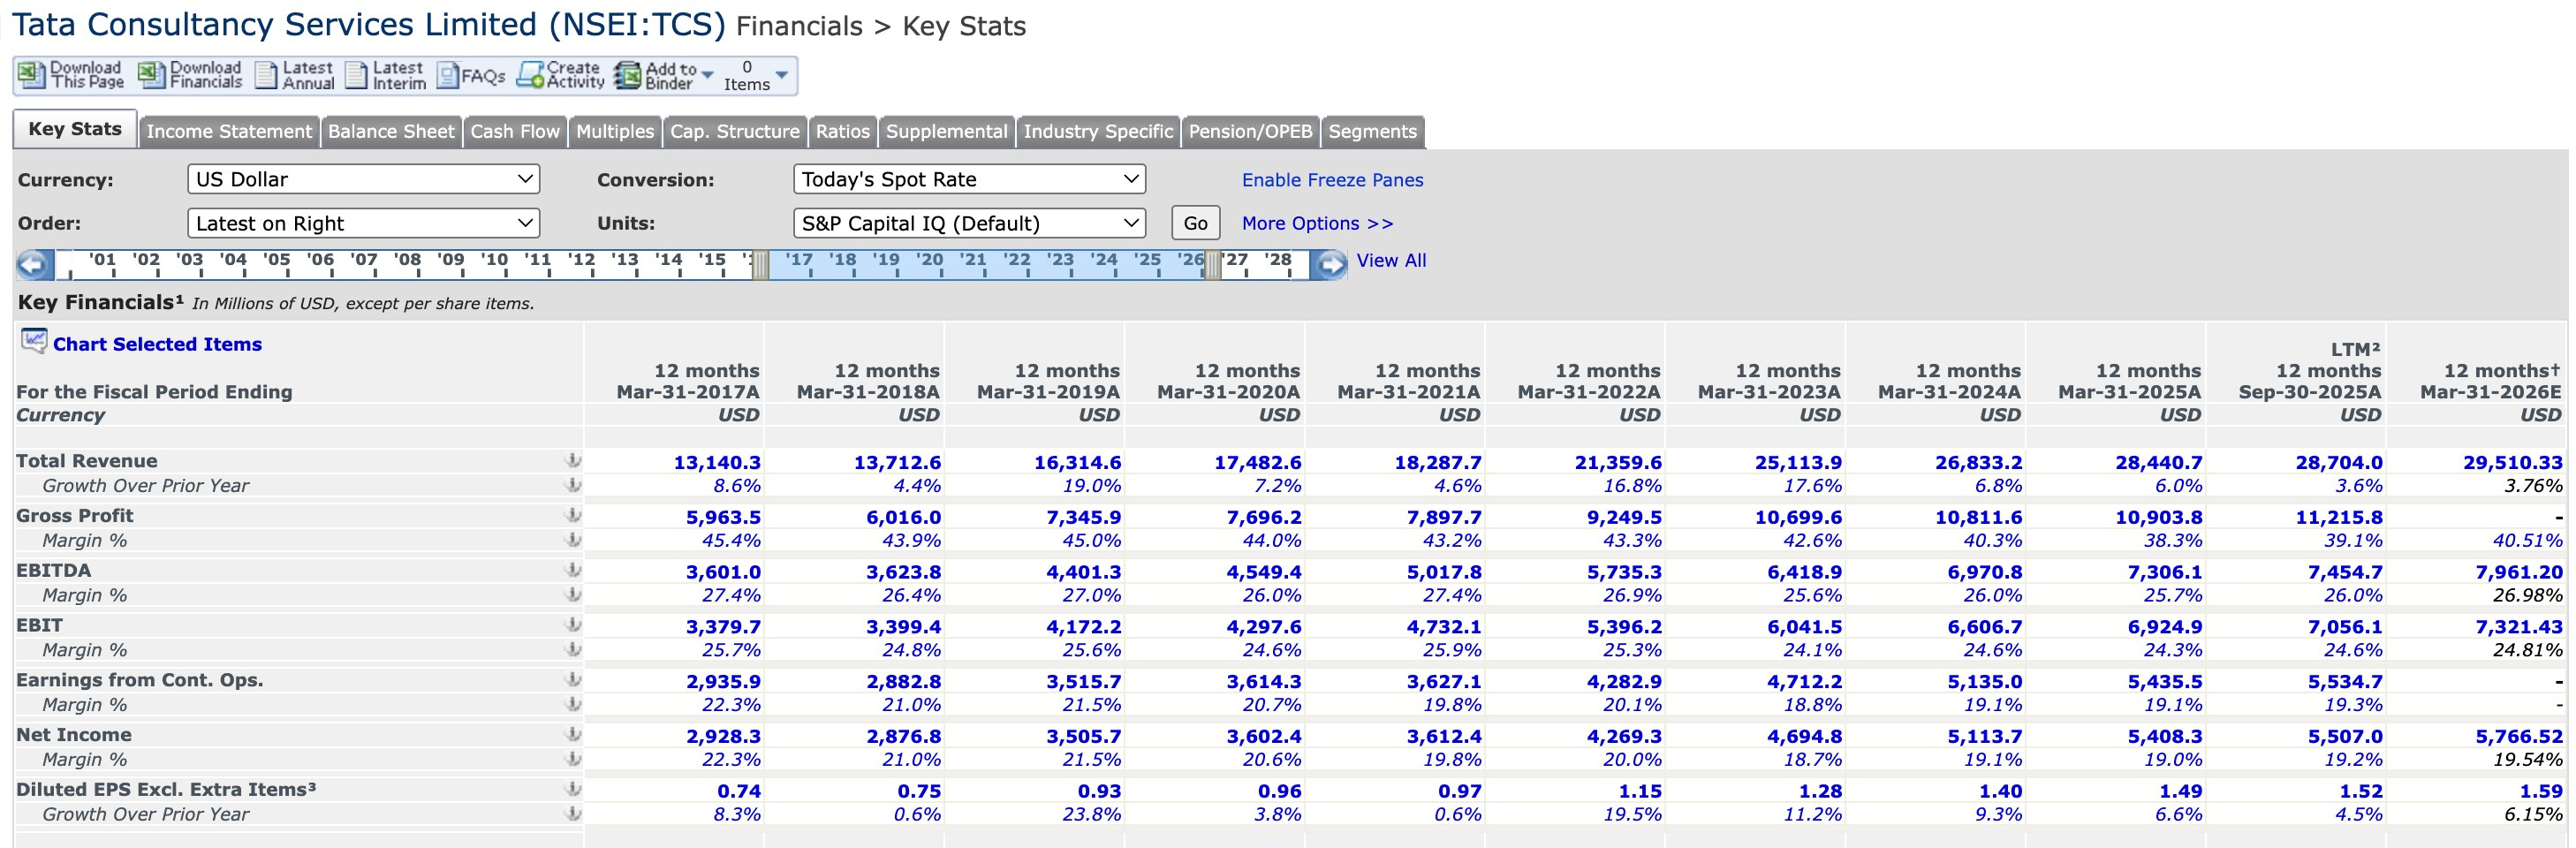Click Total Revenue value 13,140.3
2576x848 pixels.
pos(717,462)
